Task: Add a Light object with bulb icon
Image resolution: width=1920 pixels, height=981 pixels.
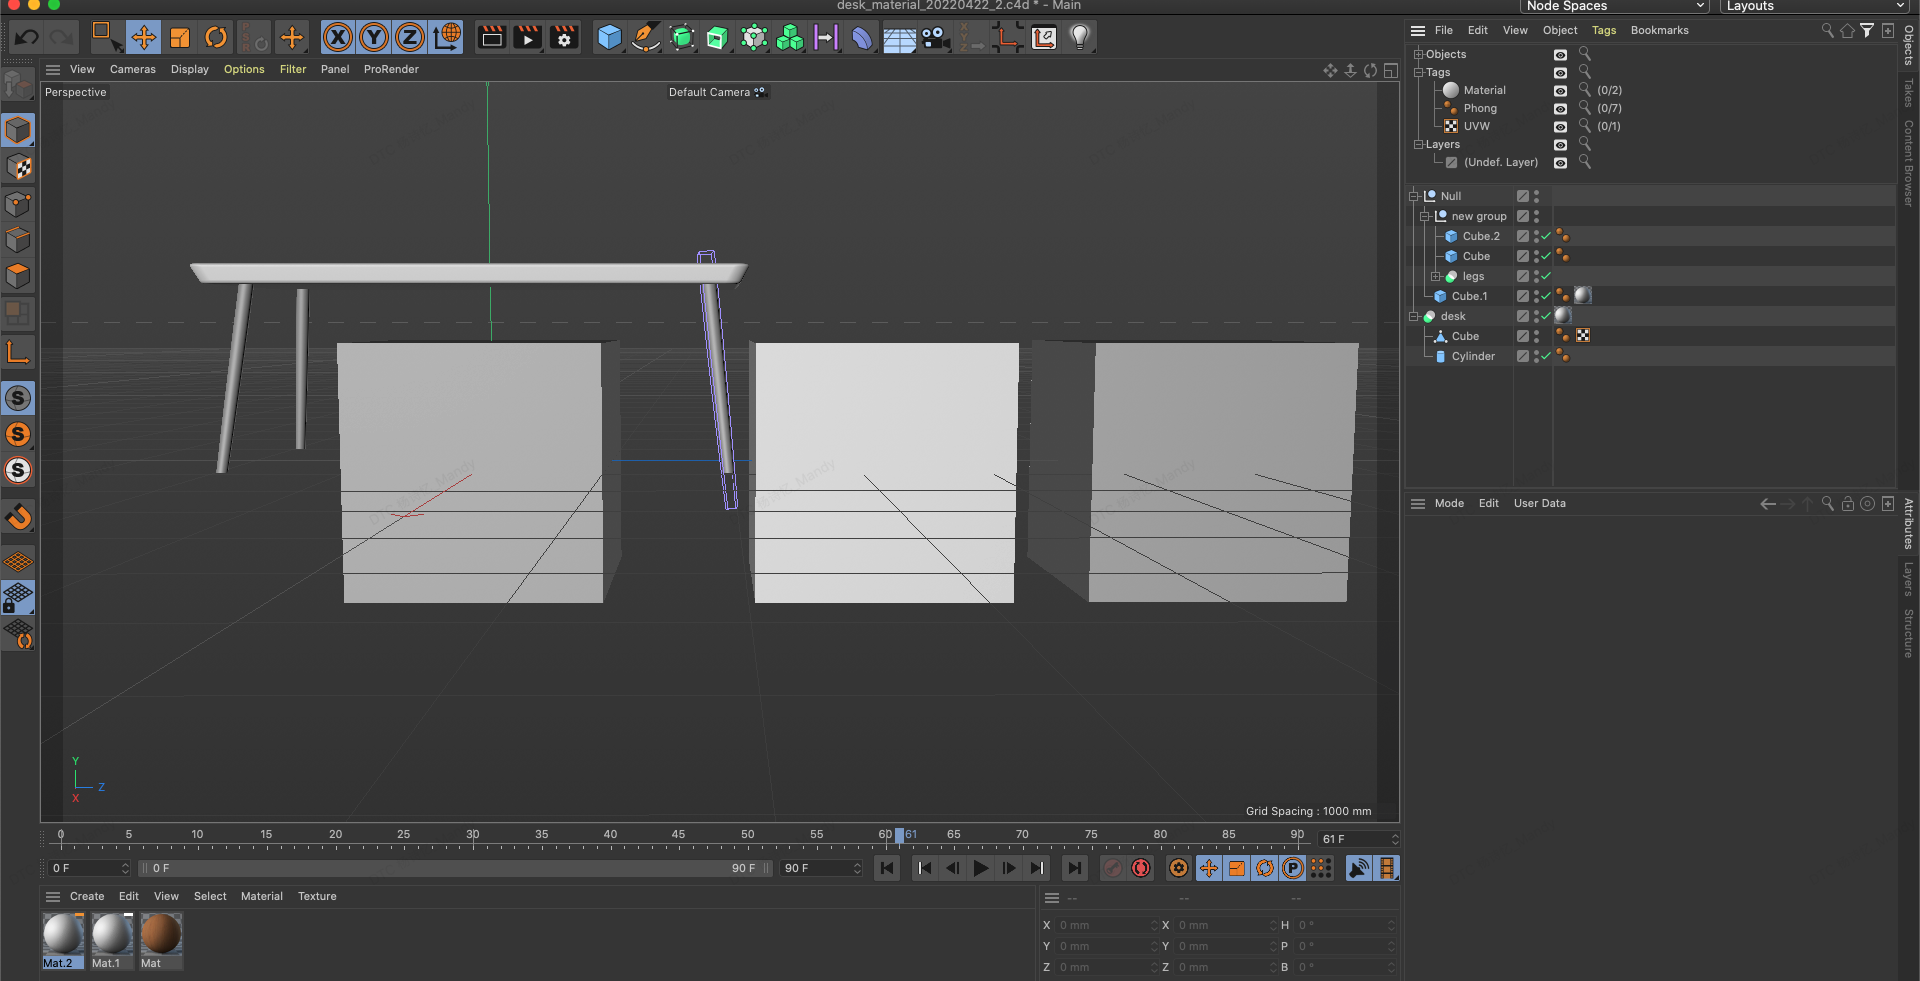Action: (x=1080, y=38)
